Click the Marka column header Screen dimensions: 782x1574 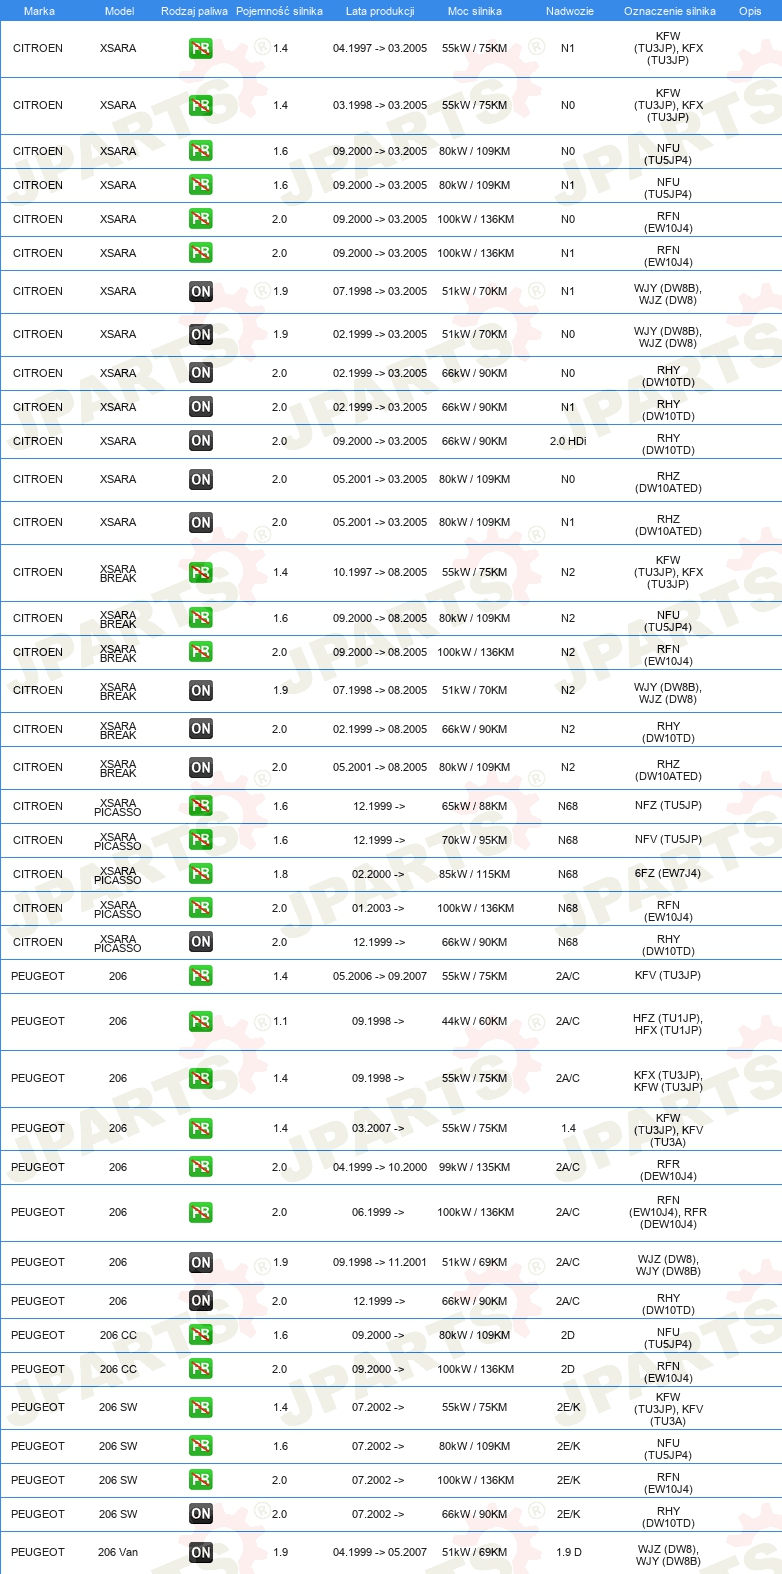click(x=39, y=11)
